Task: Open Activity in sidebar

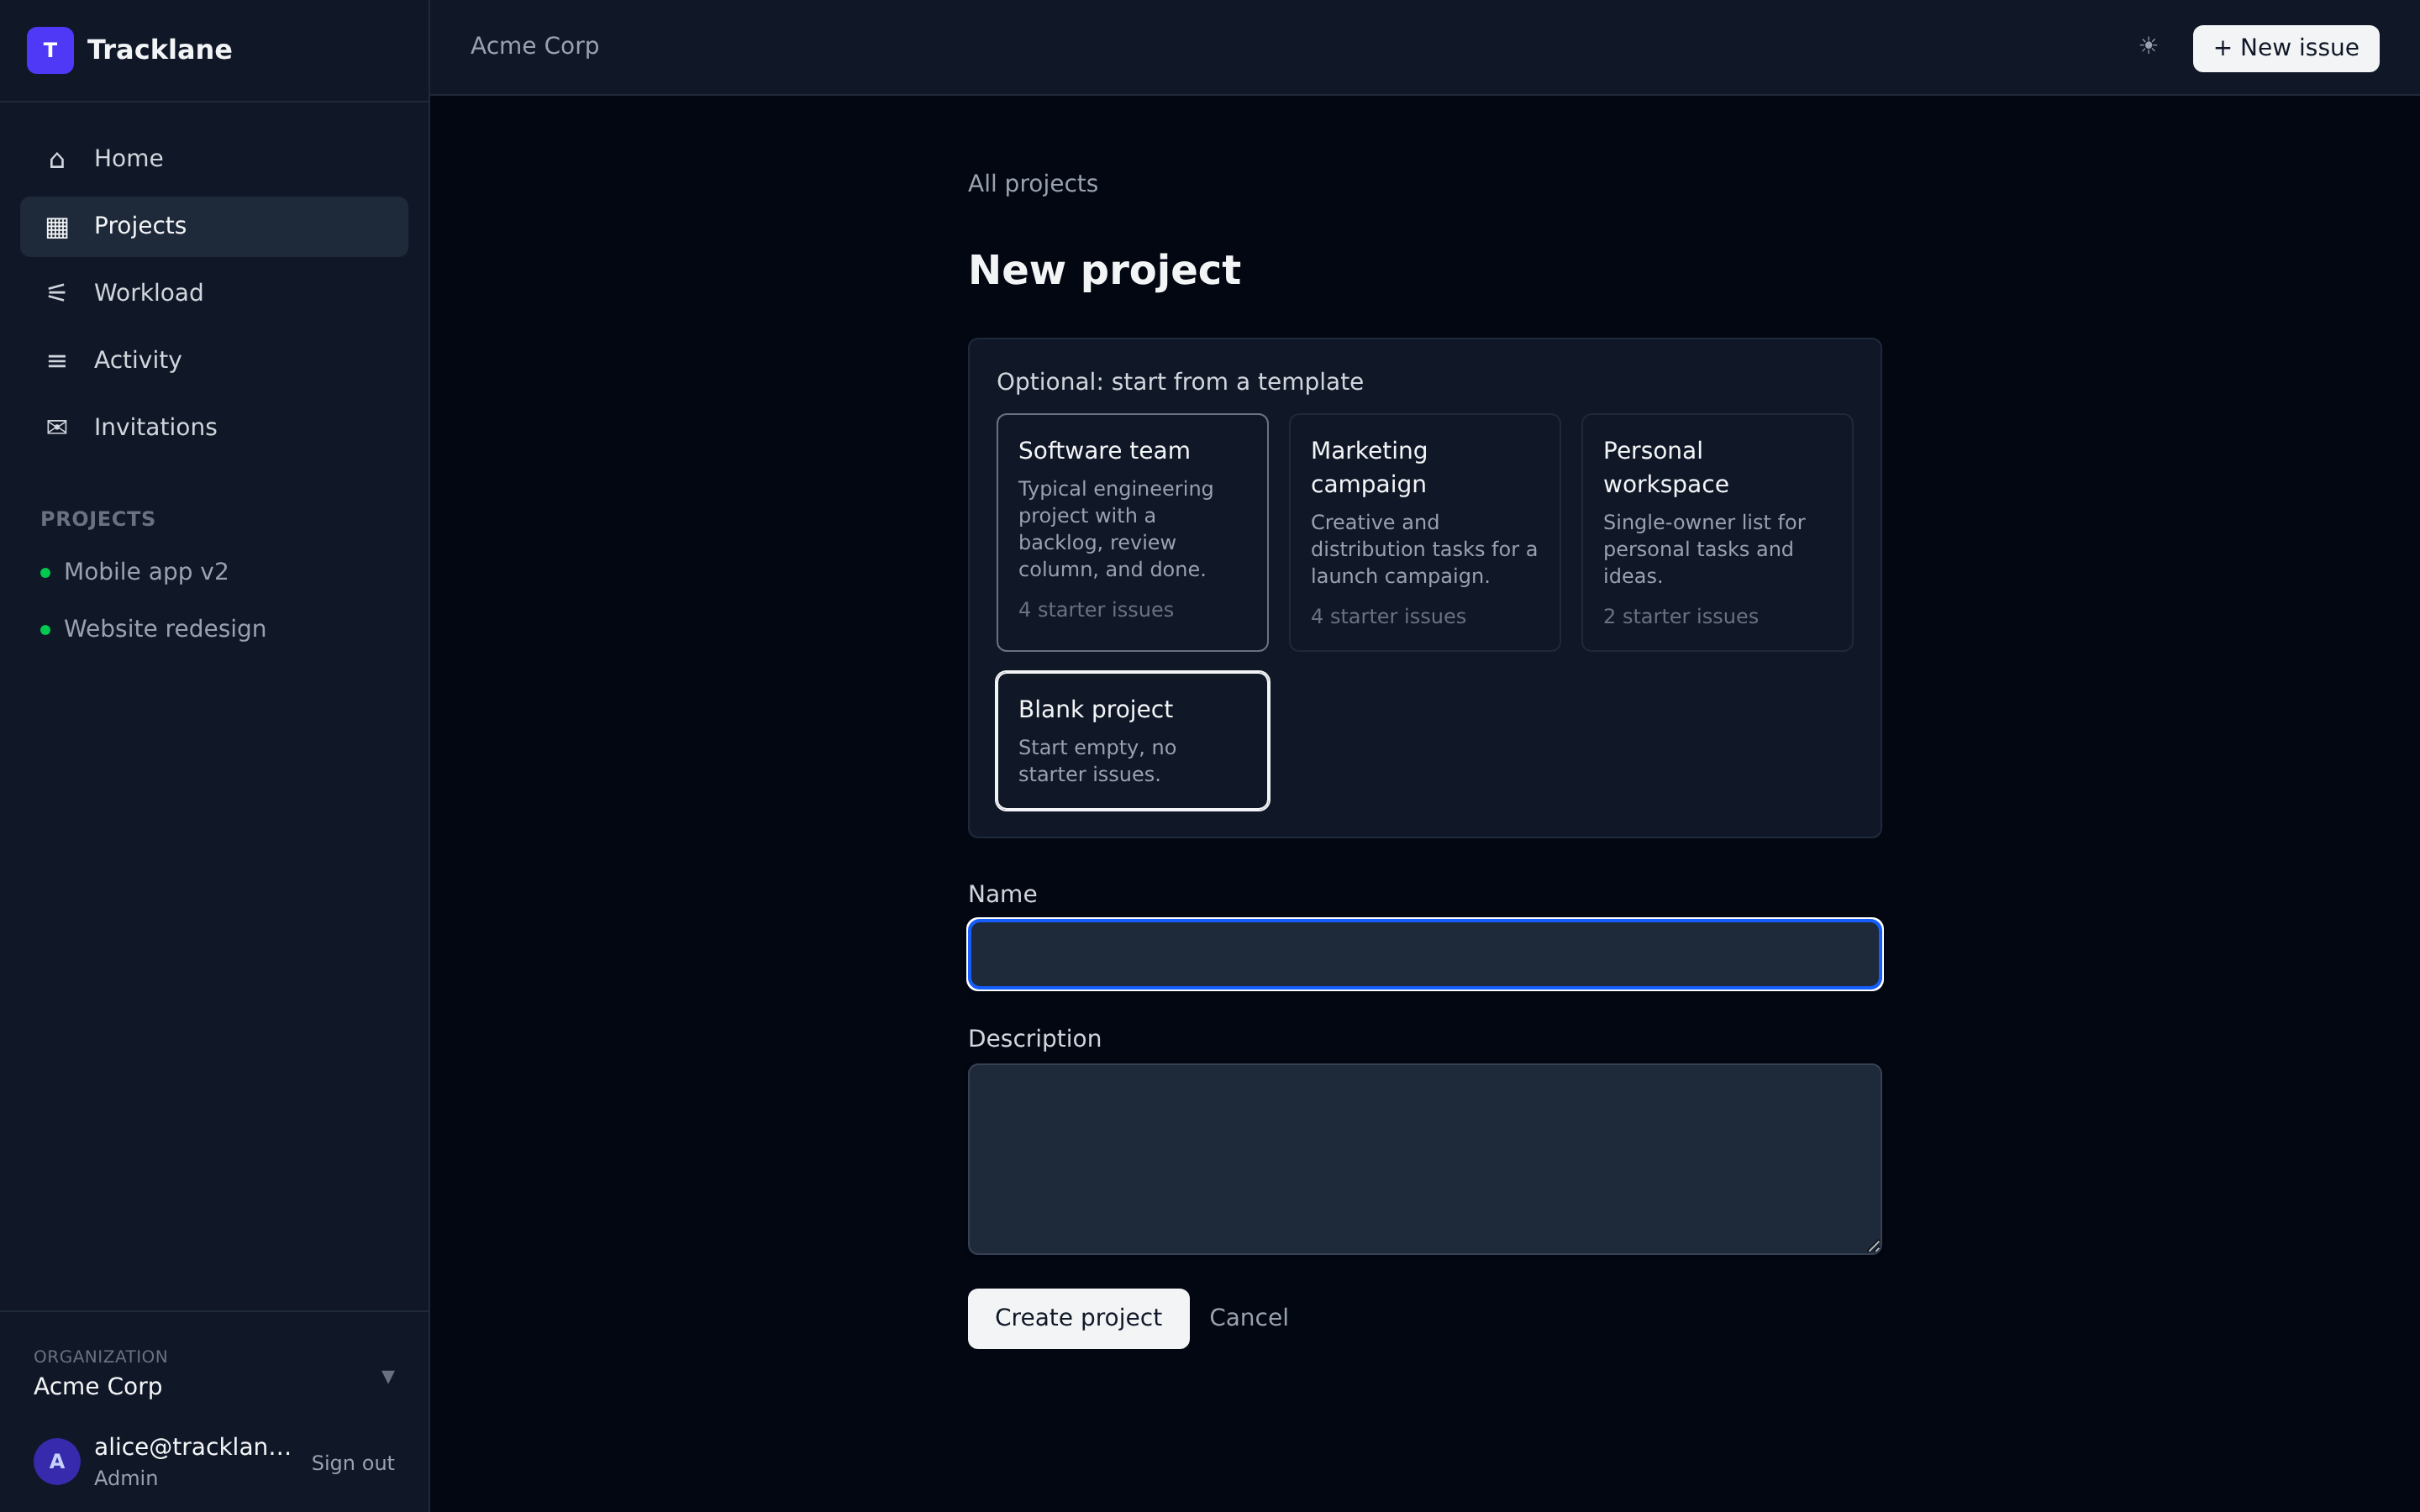Action: click(214, 360)
